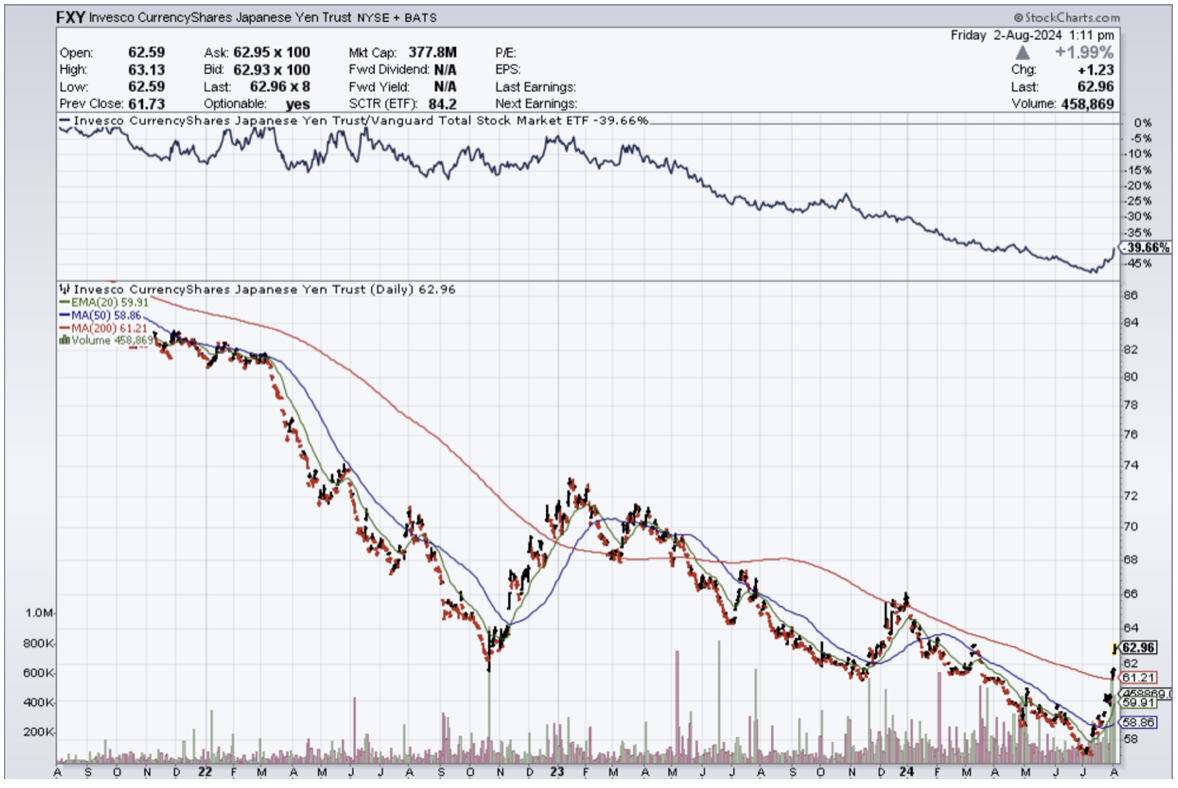
Task: Click the red MA(200) legend line
Action: (x=65, y=327)
